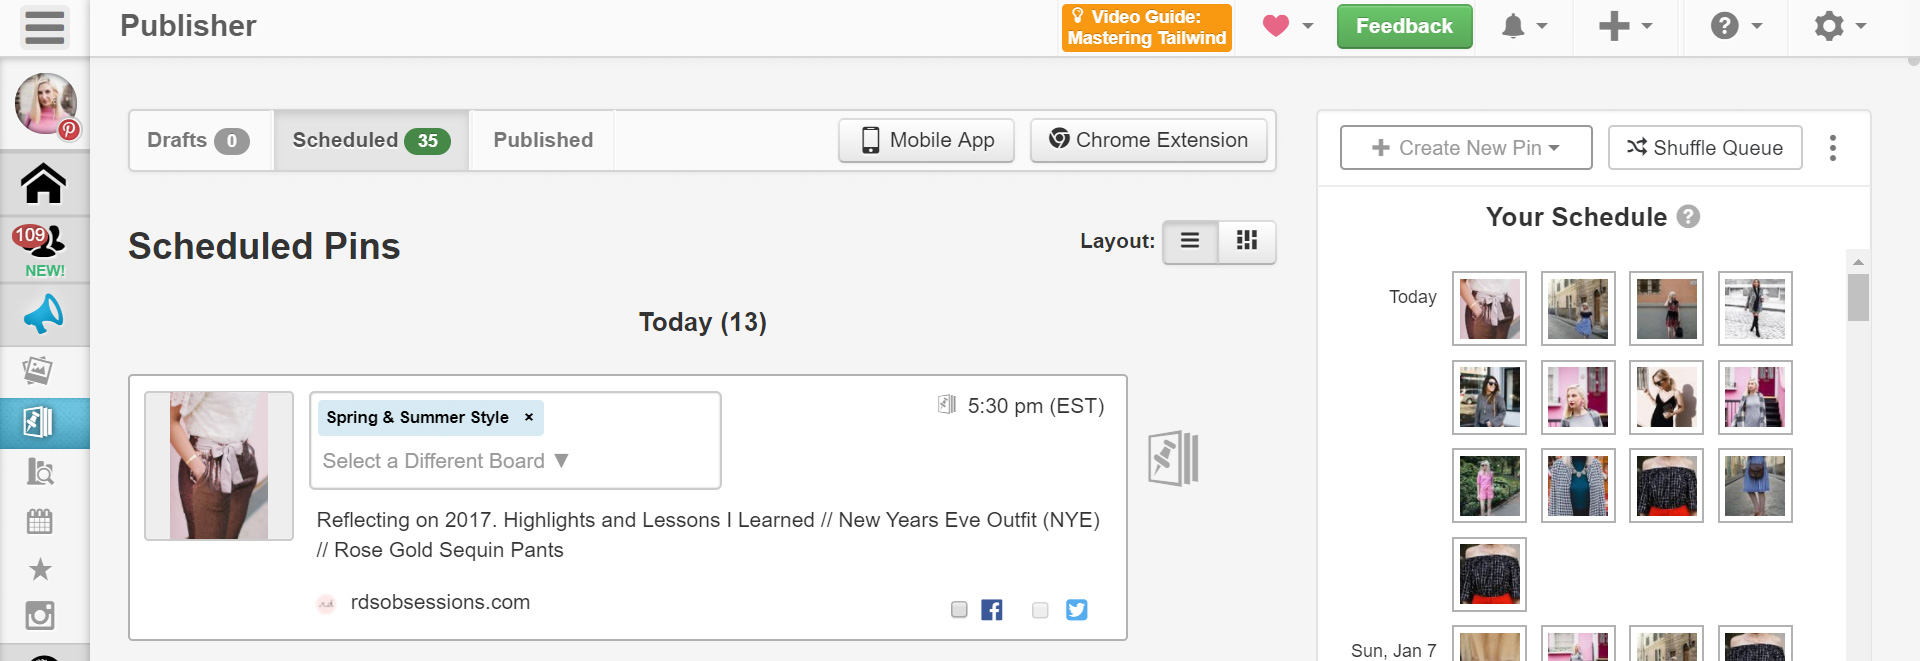Open the megaphone publisher icon in sidebar
Image resolution: width=1920 pixels, height=661 pixels.
tap(44, 315)
